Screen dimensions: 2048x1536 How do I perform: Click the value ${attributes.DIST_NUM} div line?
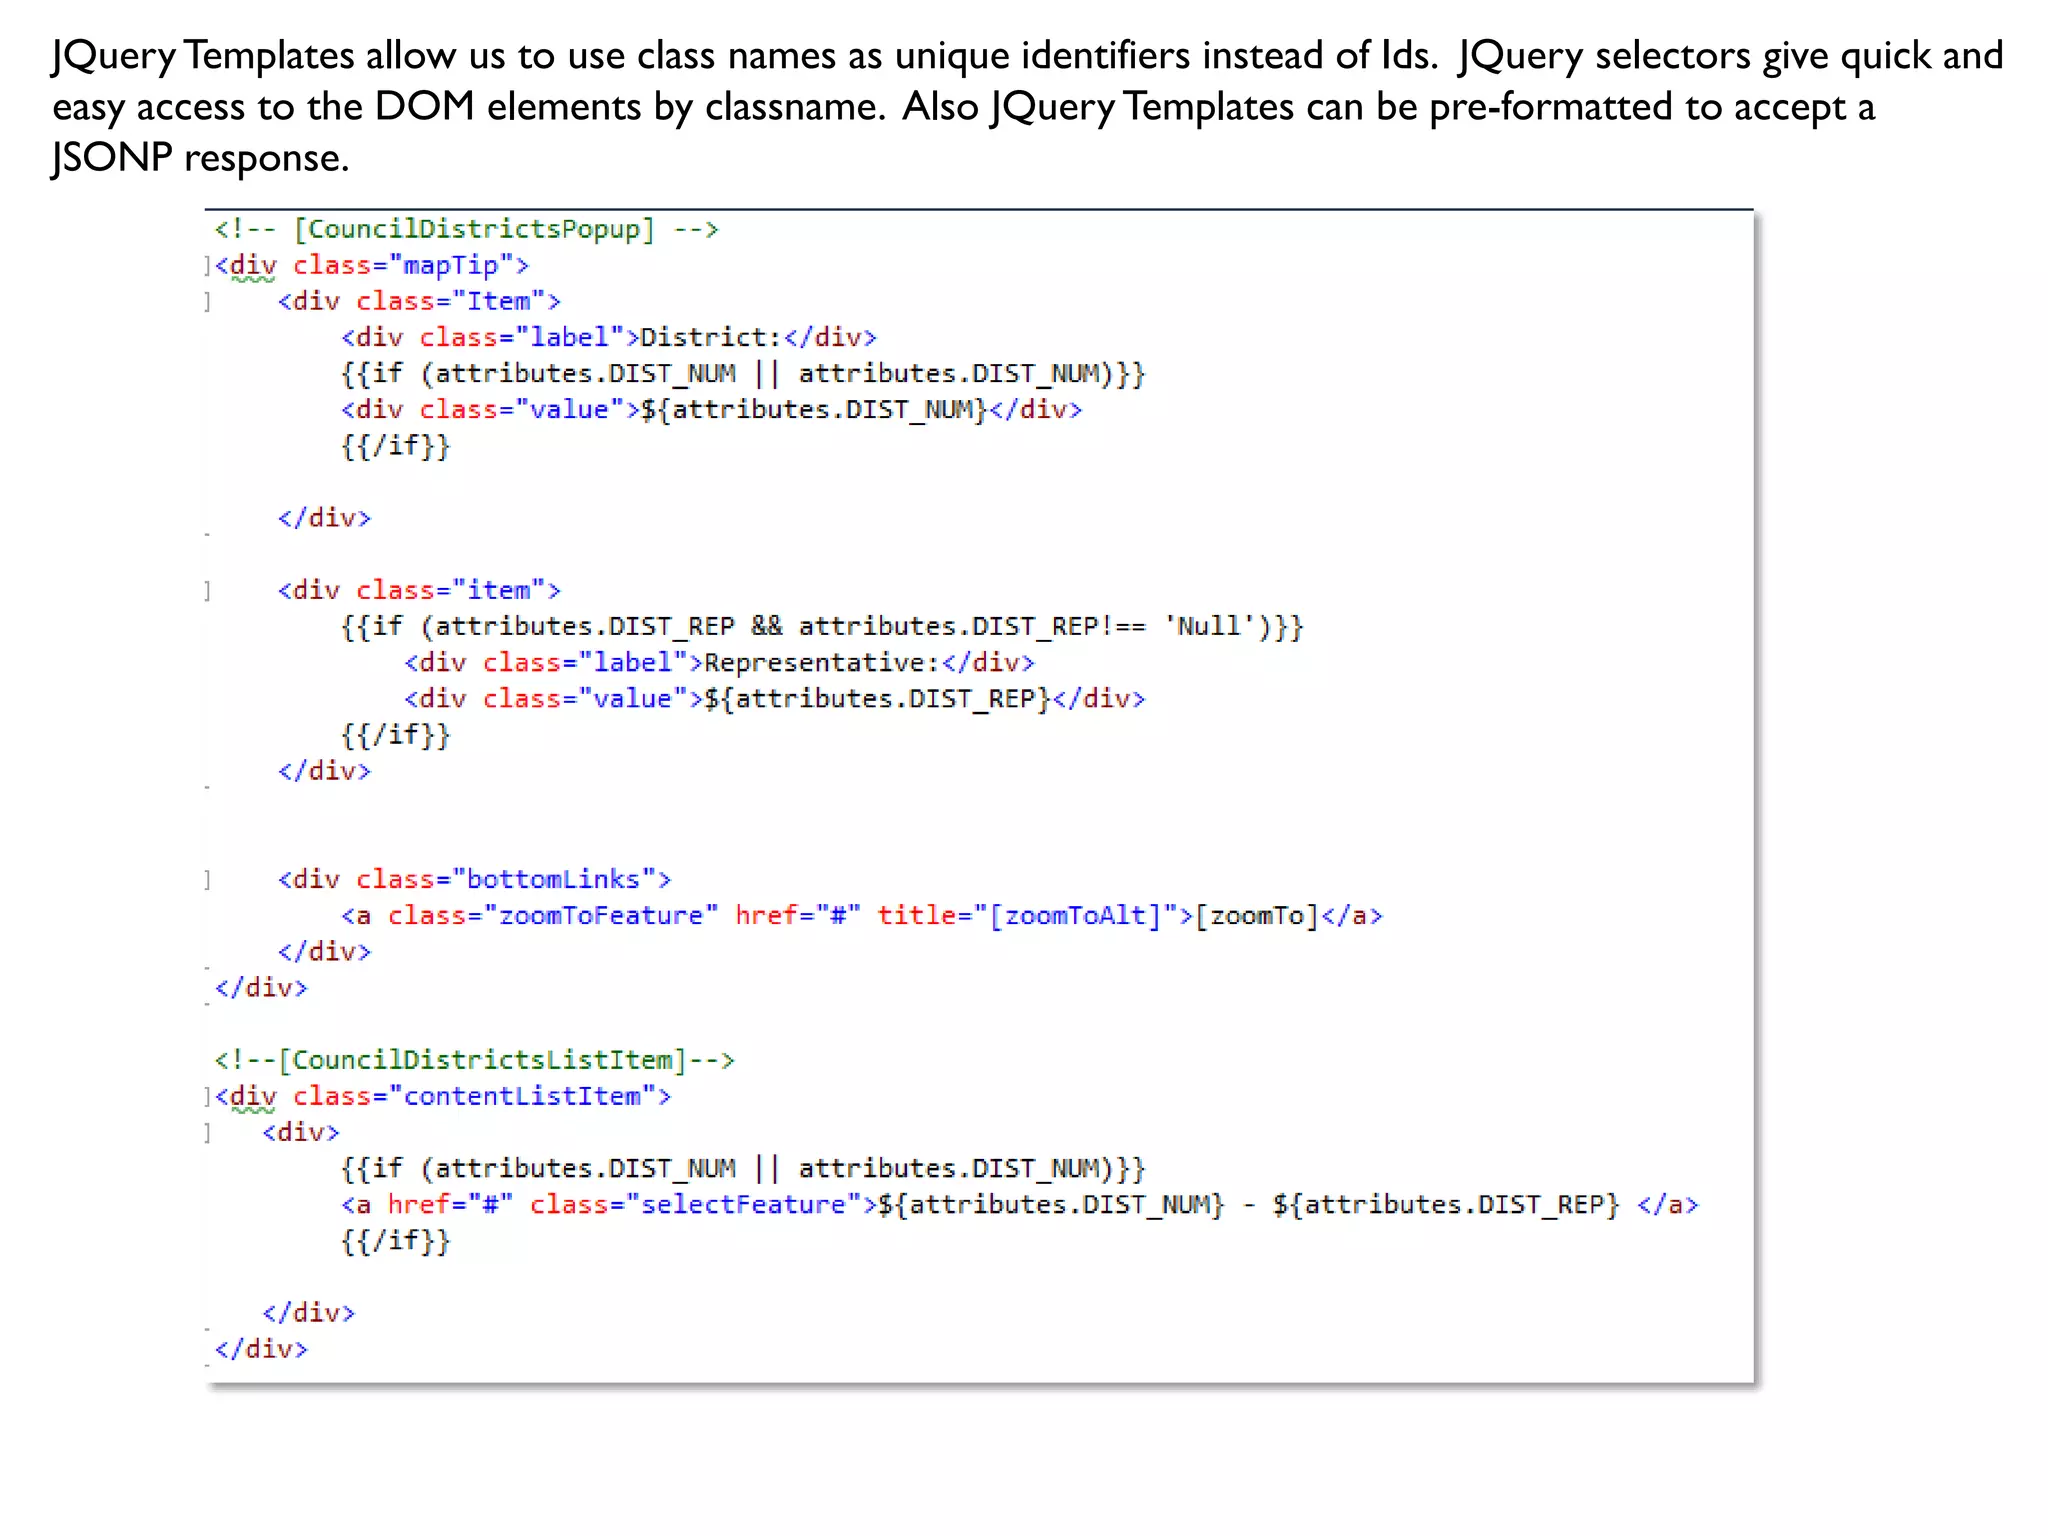[711, 409]
